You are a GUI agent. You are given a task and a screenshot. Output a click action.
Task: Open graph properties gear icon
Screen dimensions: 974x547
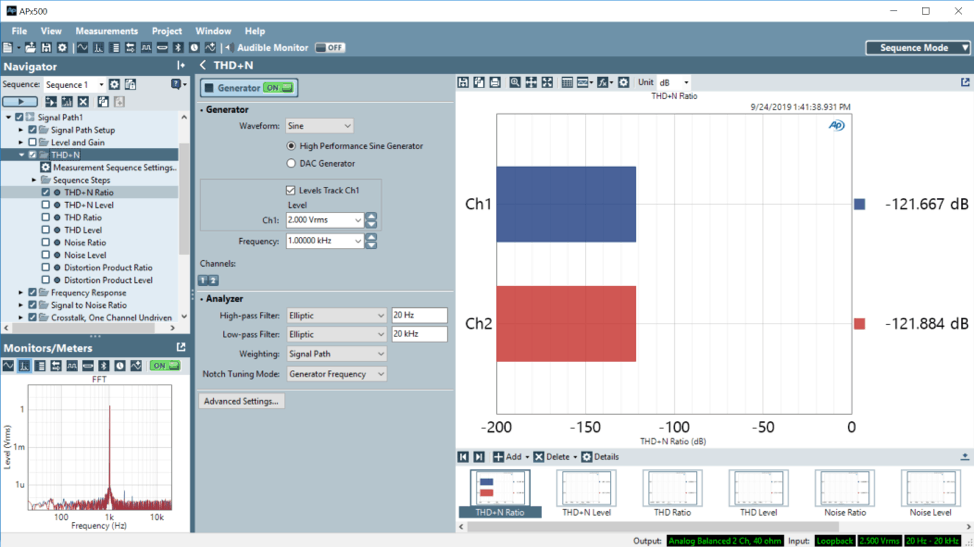pyautogui.click(x=623, y=82)
